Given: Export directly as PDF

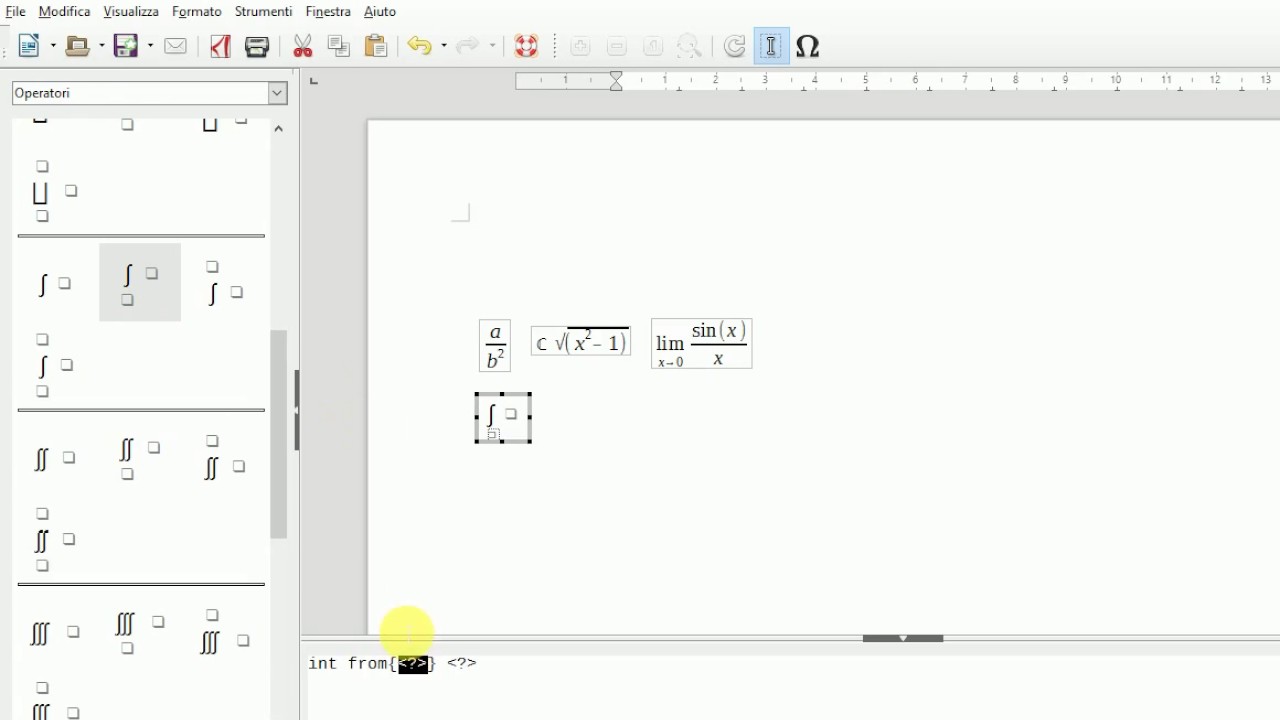Looking at the screenshot, I should pos(220,46).
